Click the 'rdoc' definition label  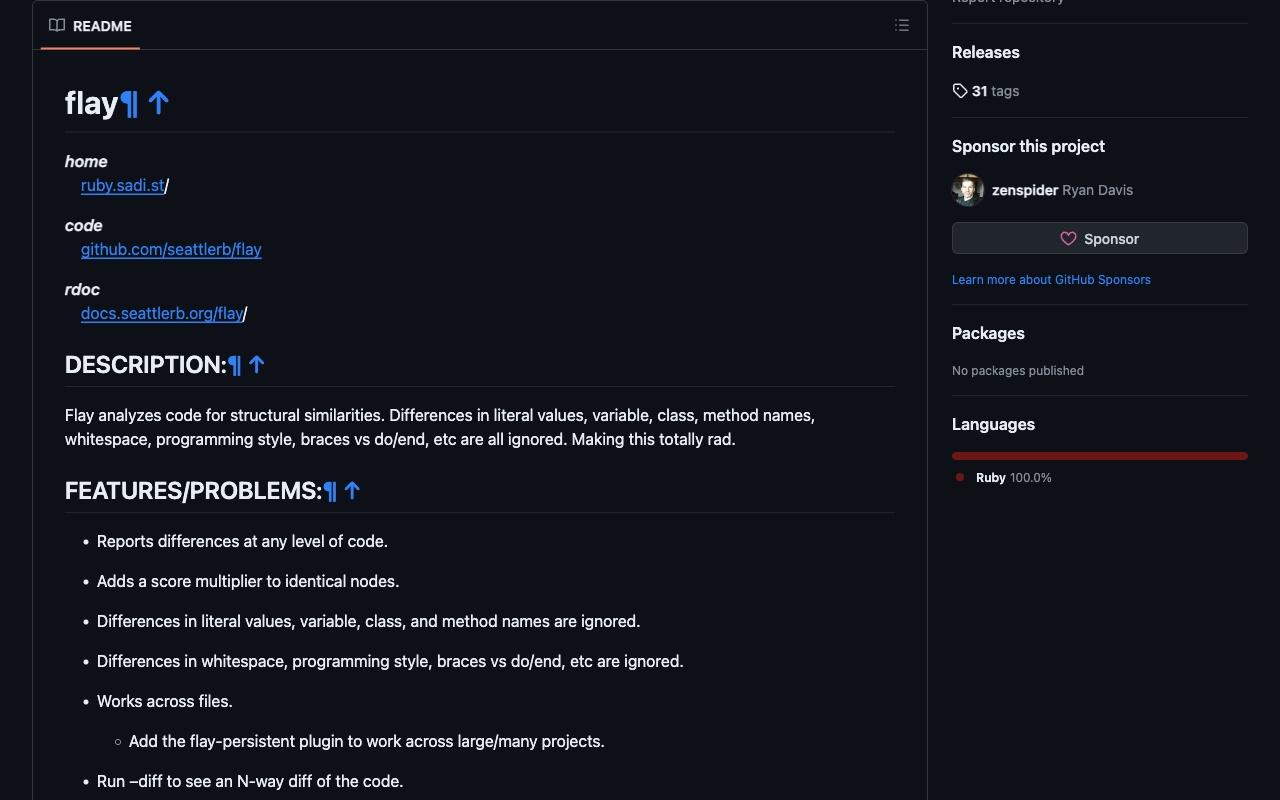pyautogui.click(x=82, y=289)
